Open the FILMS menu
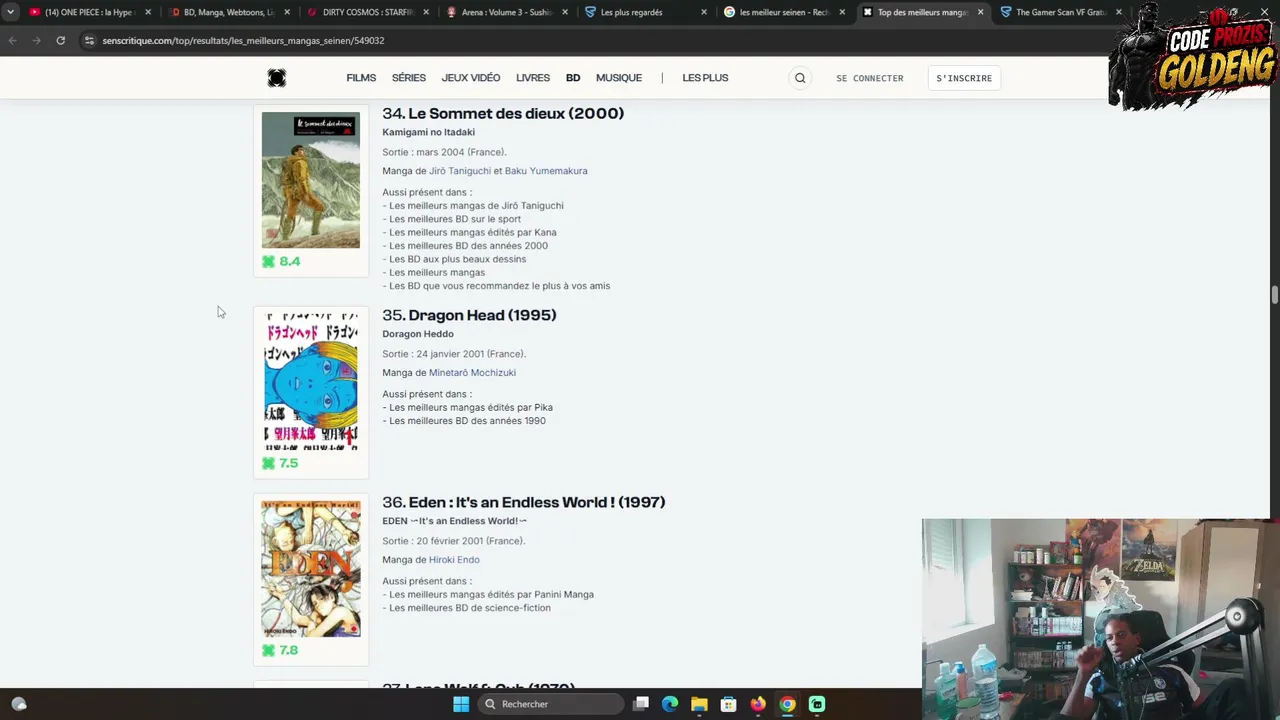 click(x=361, y=78)
